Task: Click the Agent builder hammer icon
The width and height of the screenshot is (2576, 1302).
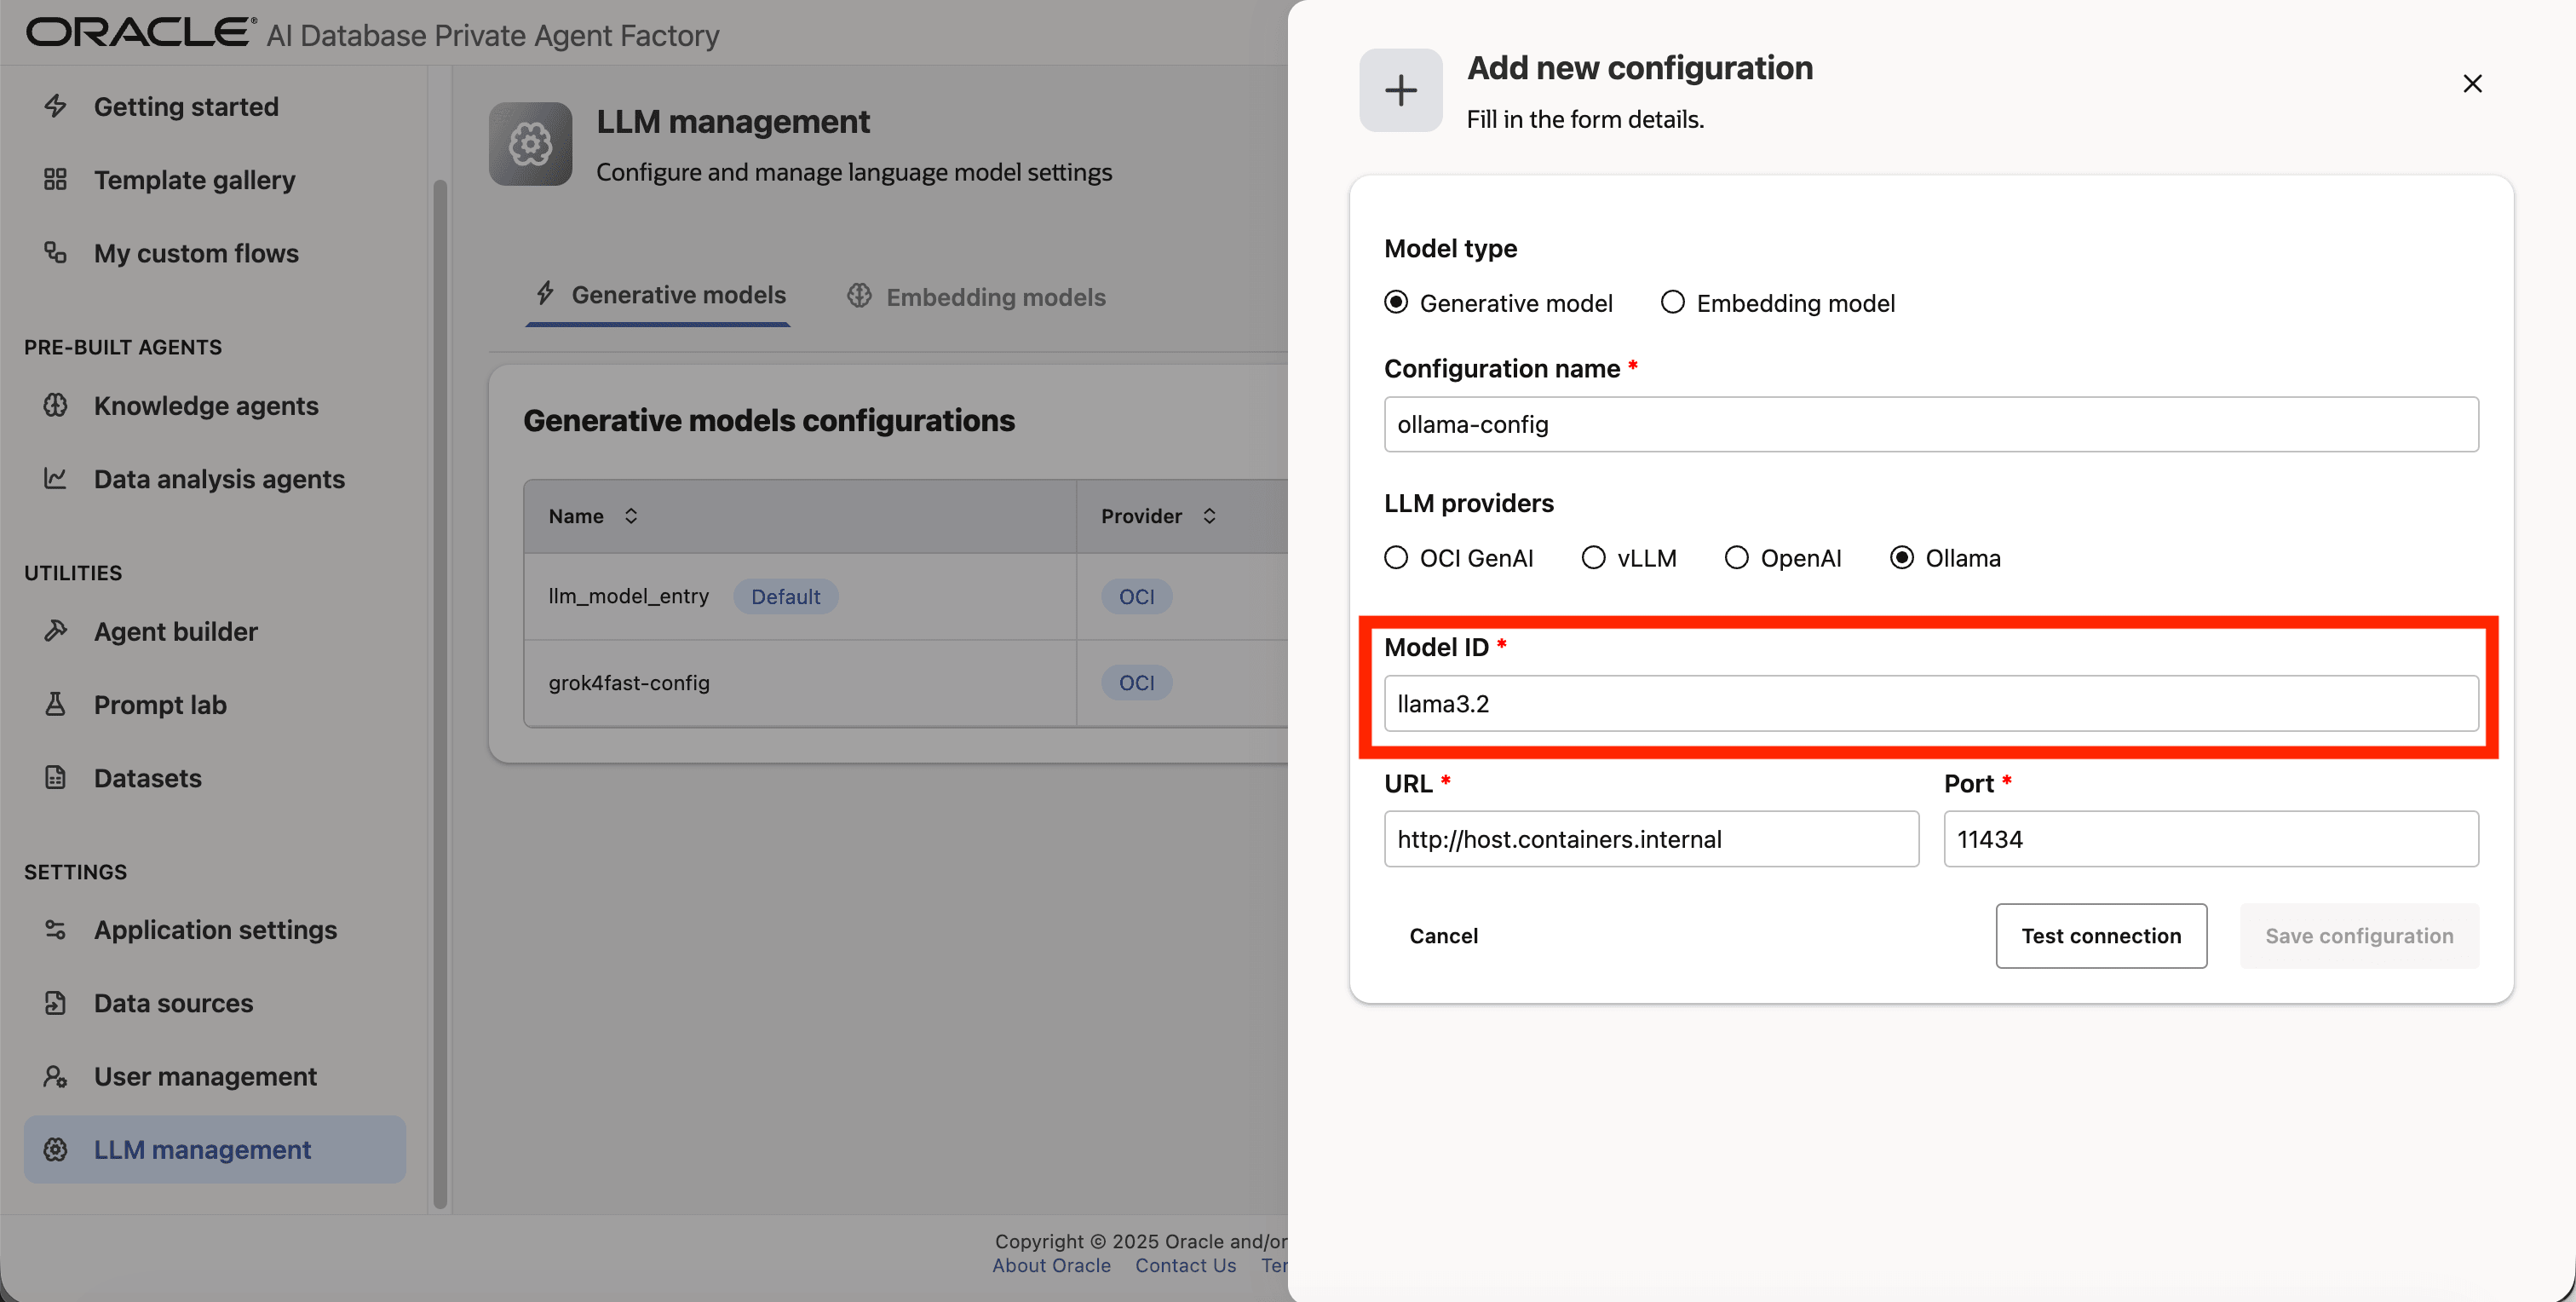Action: [x=55, y=631]
